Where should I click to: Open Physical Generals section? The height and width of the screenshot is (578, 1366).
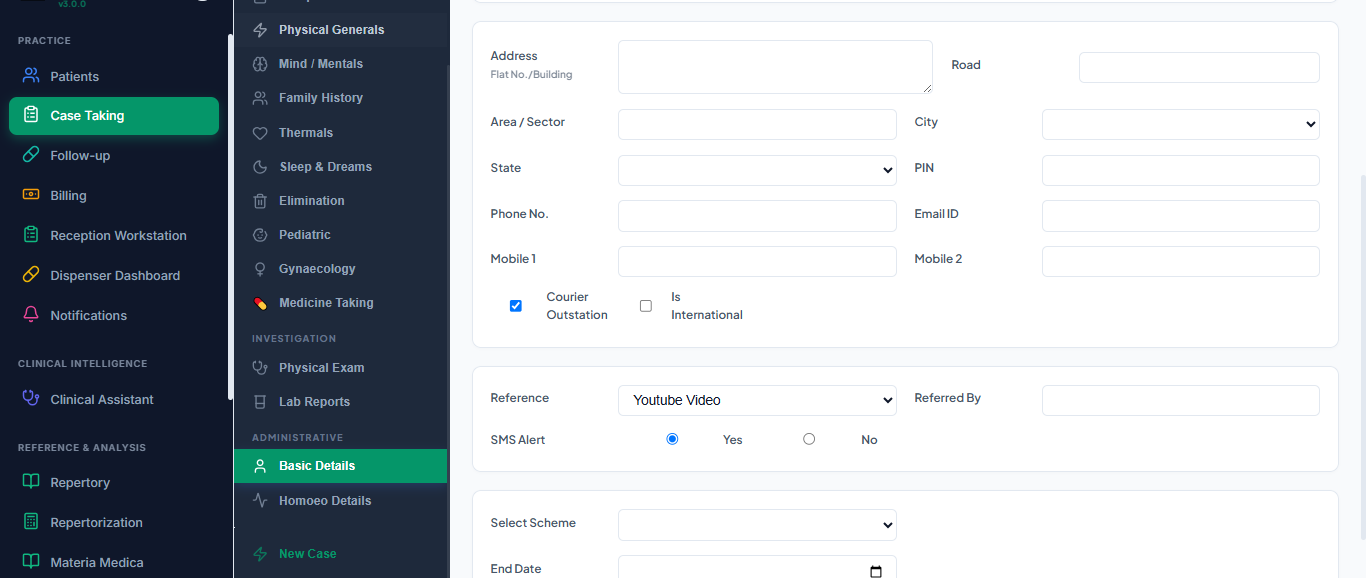click(x=340, y=30)
